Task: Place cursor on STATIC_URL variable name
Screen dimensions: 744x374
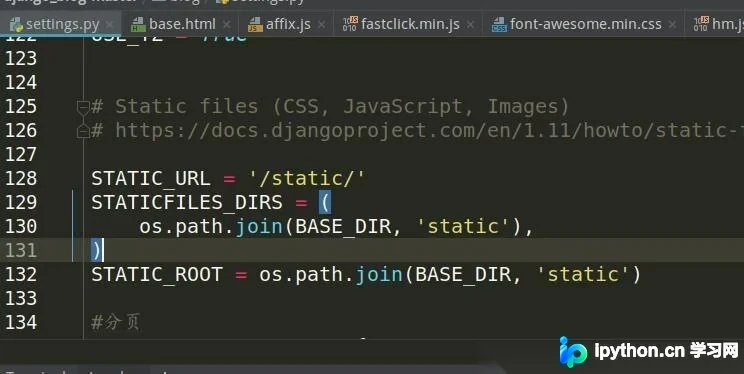Action: pyautogui.click(x=151, y=179)
